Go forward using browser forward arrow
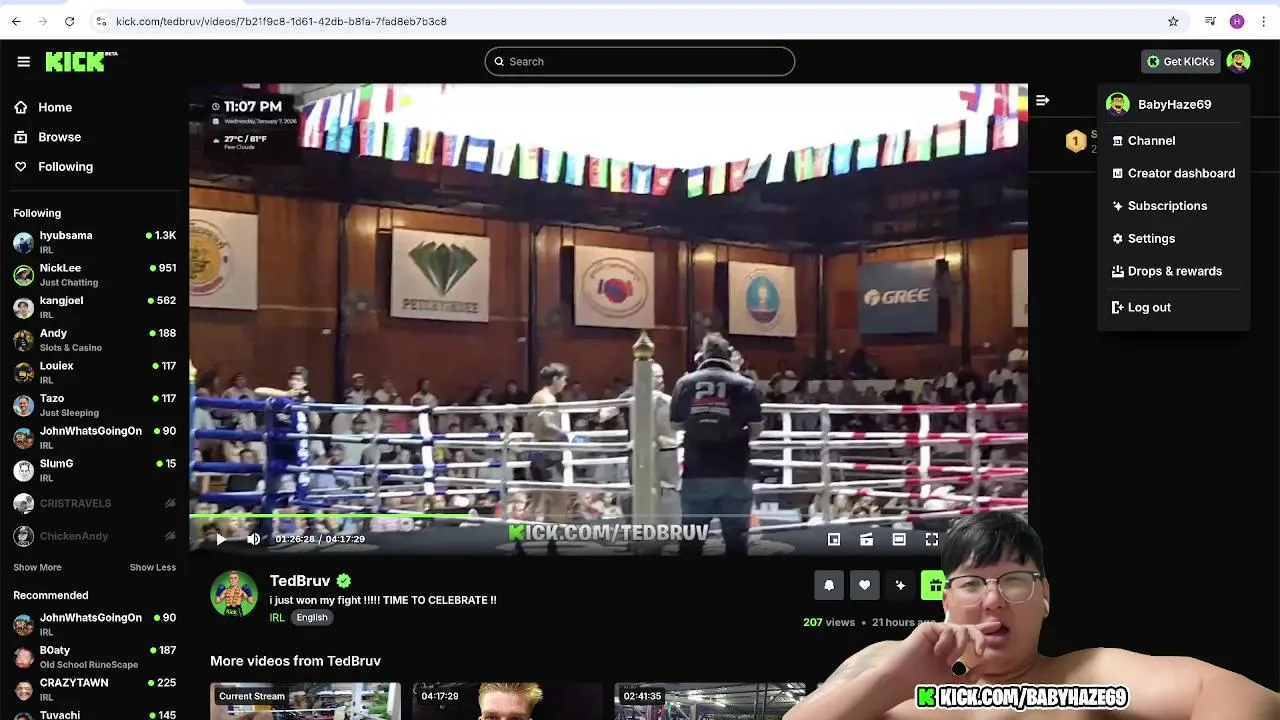This screenshot has height=720, width=1280. tap(43, 21)
